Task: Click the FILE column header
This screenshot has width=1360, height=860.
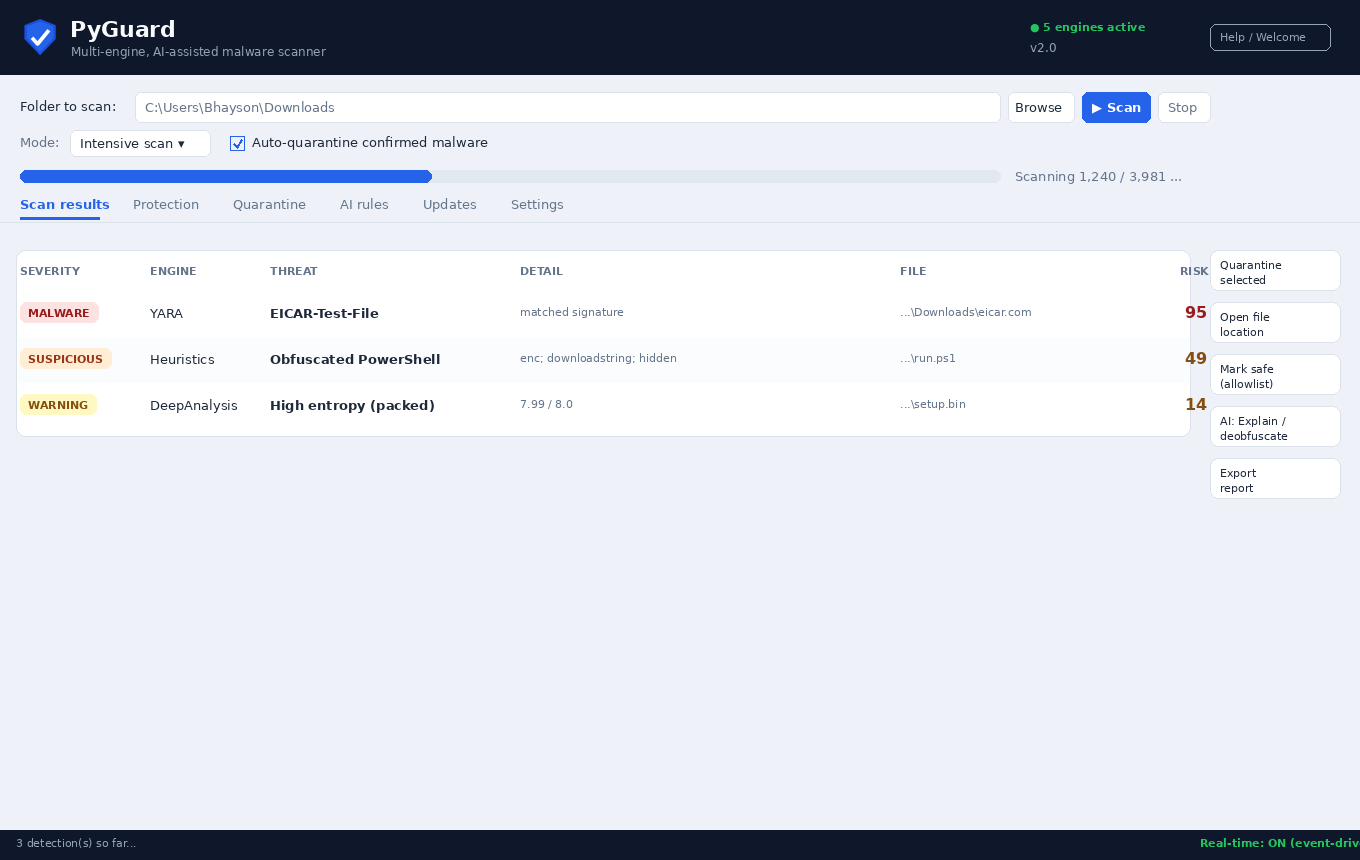Action: 913,272
